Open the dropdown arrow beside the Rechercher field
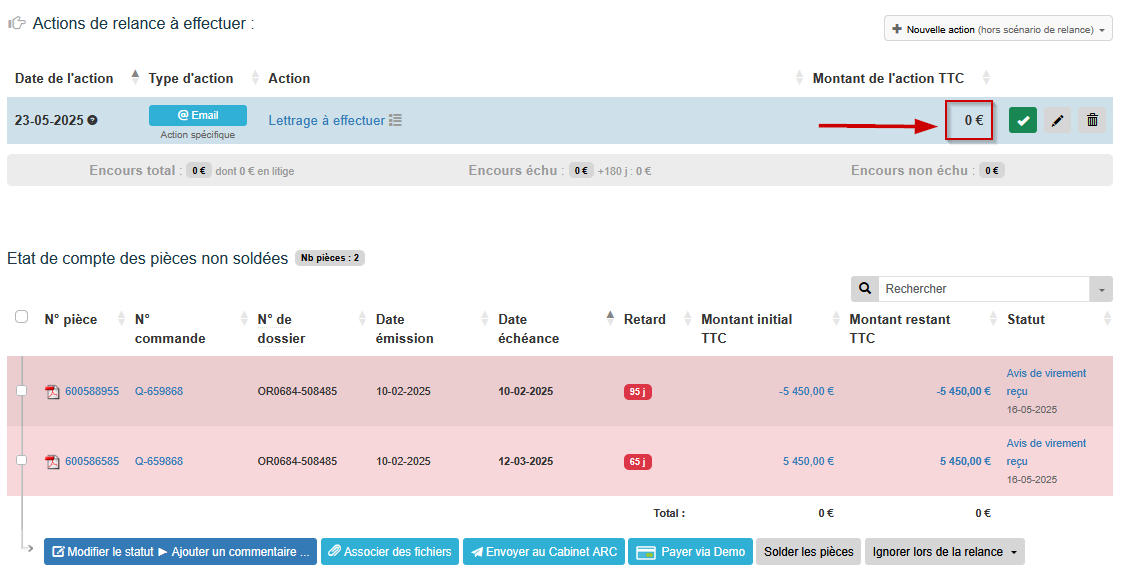Image resolution: width=1121 pixels, height=571 pixels. [x=1101, y=289]
